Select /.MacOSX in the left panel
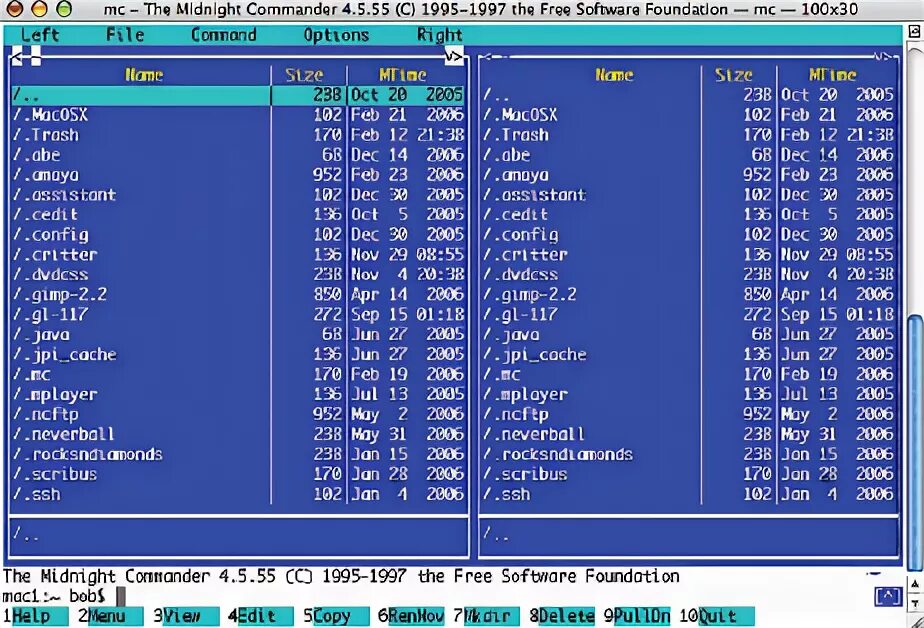 [238, 115]
